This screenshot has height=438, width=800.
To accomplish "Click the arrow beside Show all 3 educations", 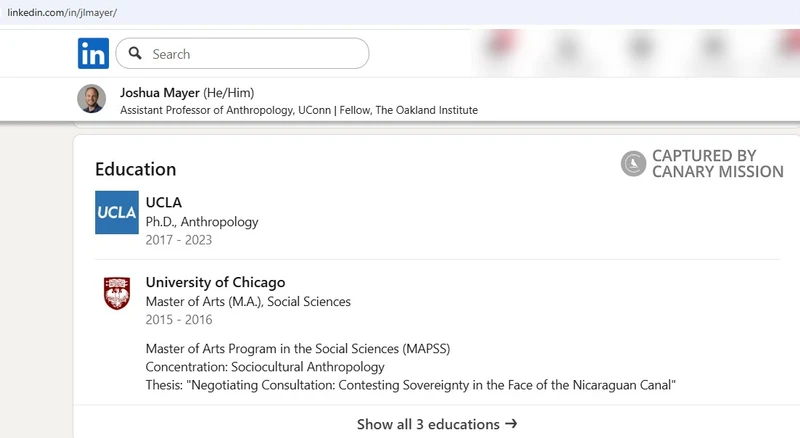I will tap(511, 424).
